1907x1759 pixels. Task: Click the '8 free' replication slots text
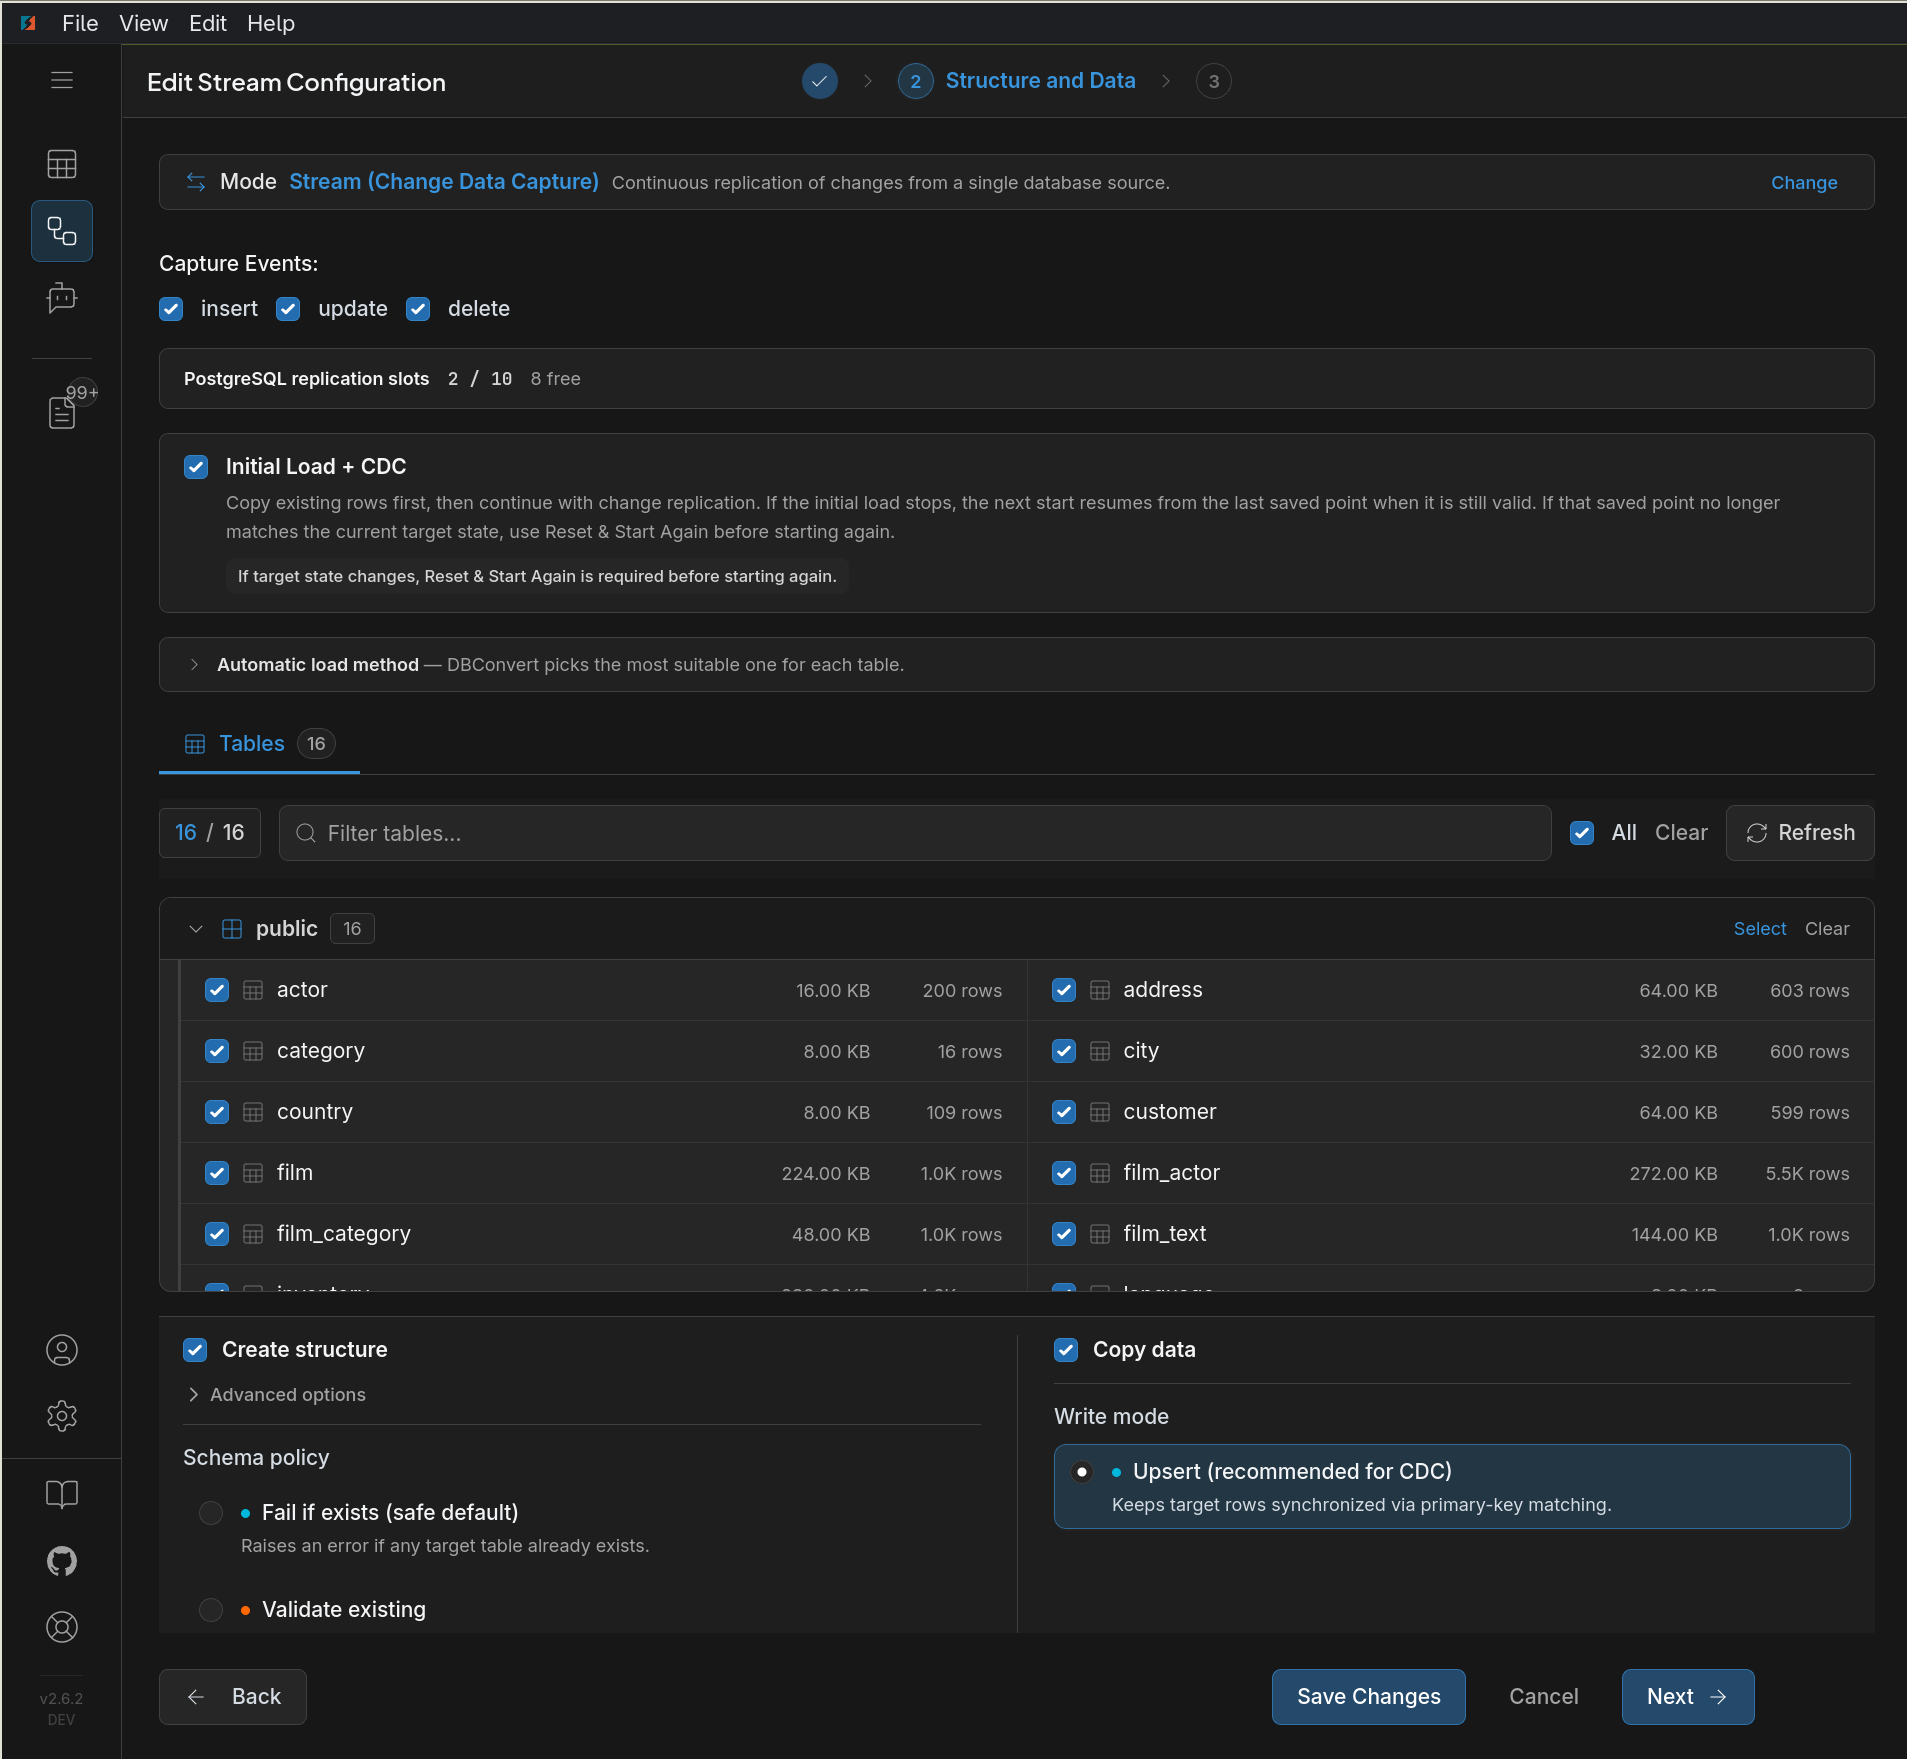click(555, 379)
